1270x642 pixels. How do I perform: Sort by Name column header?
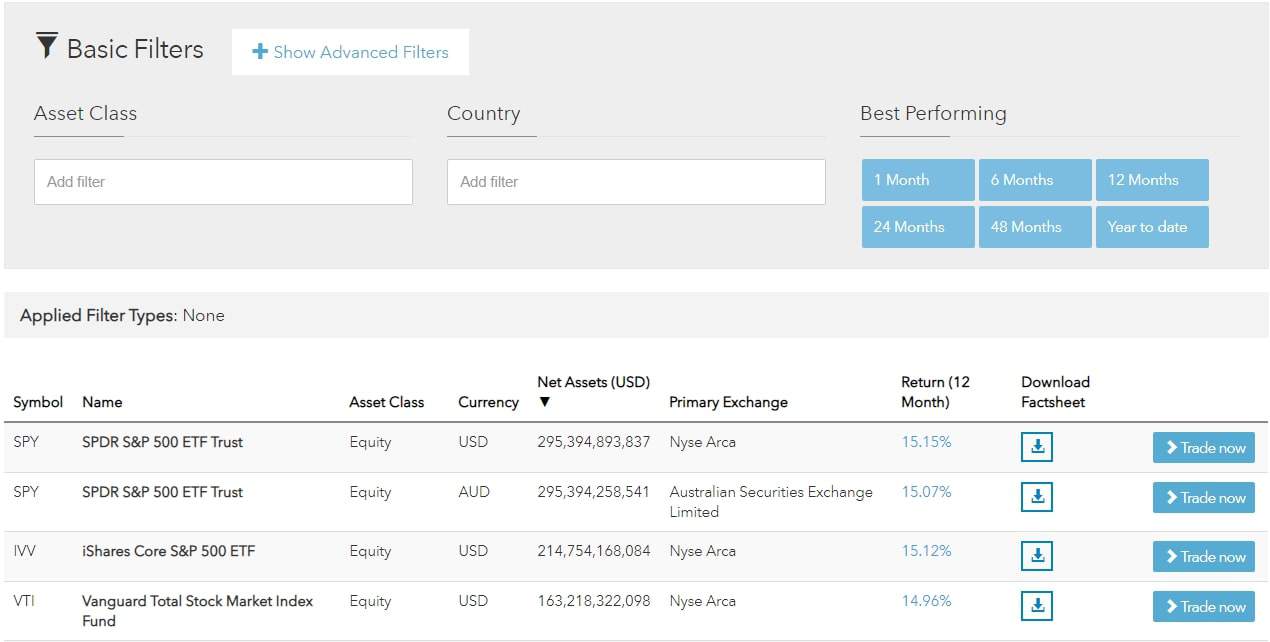[102, 402]
